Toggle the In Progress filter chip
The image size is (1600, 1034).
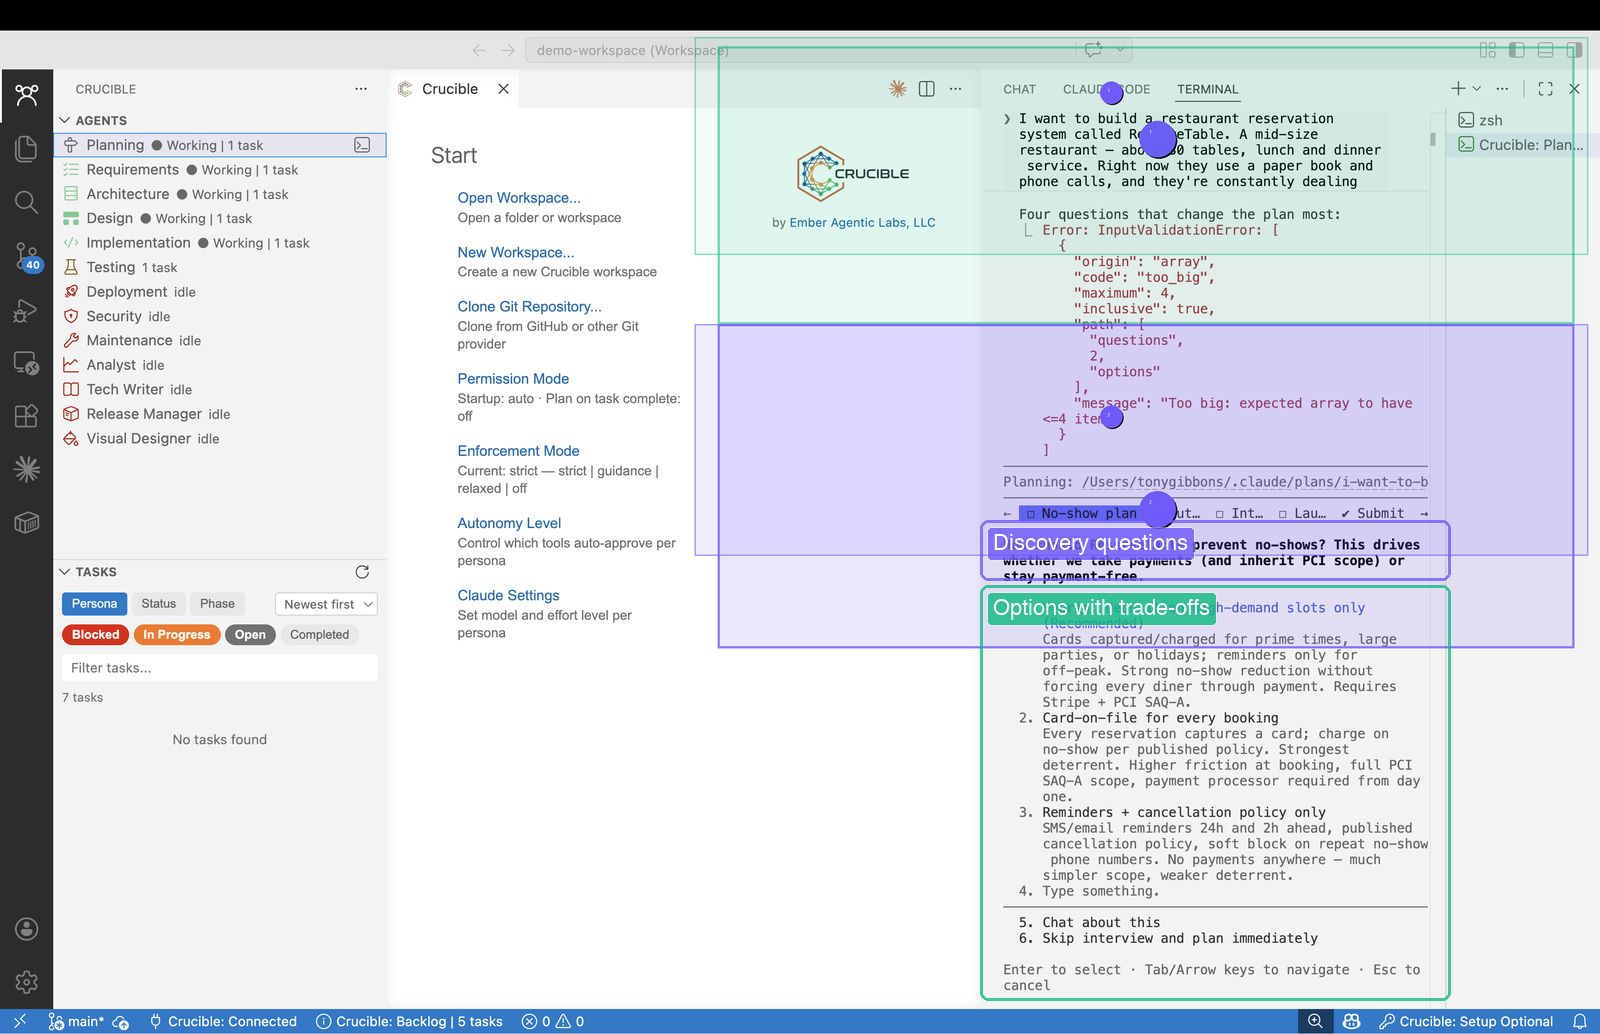click(176, 635)
